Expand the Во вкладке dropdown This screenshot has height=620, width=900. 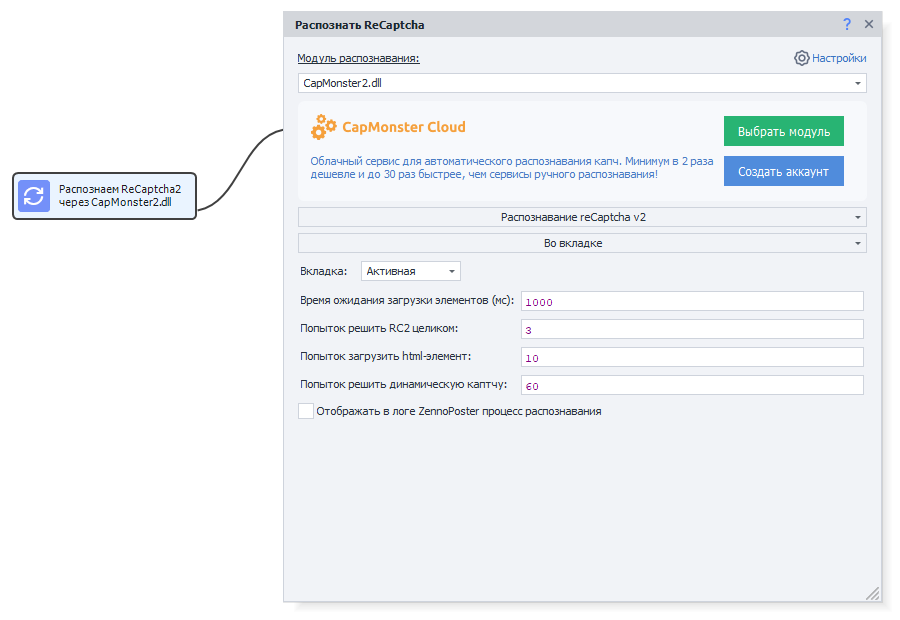[581, 242]
